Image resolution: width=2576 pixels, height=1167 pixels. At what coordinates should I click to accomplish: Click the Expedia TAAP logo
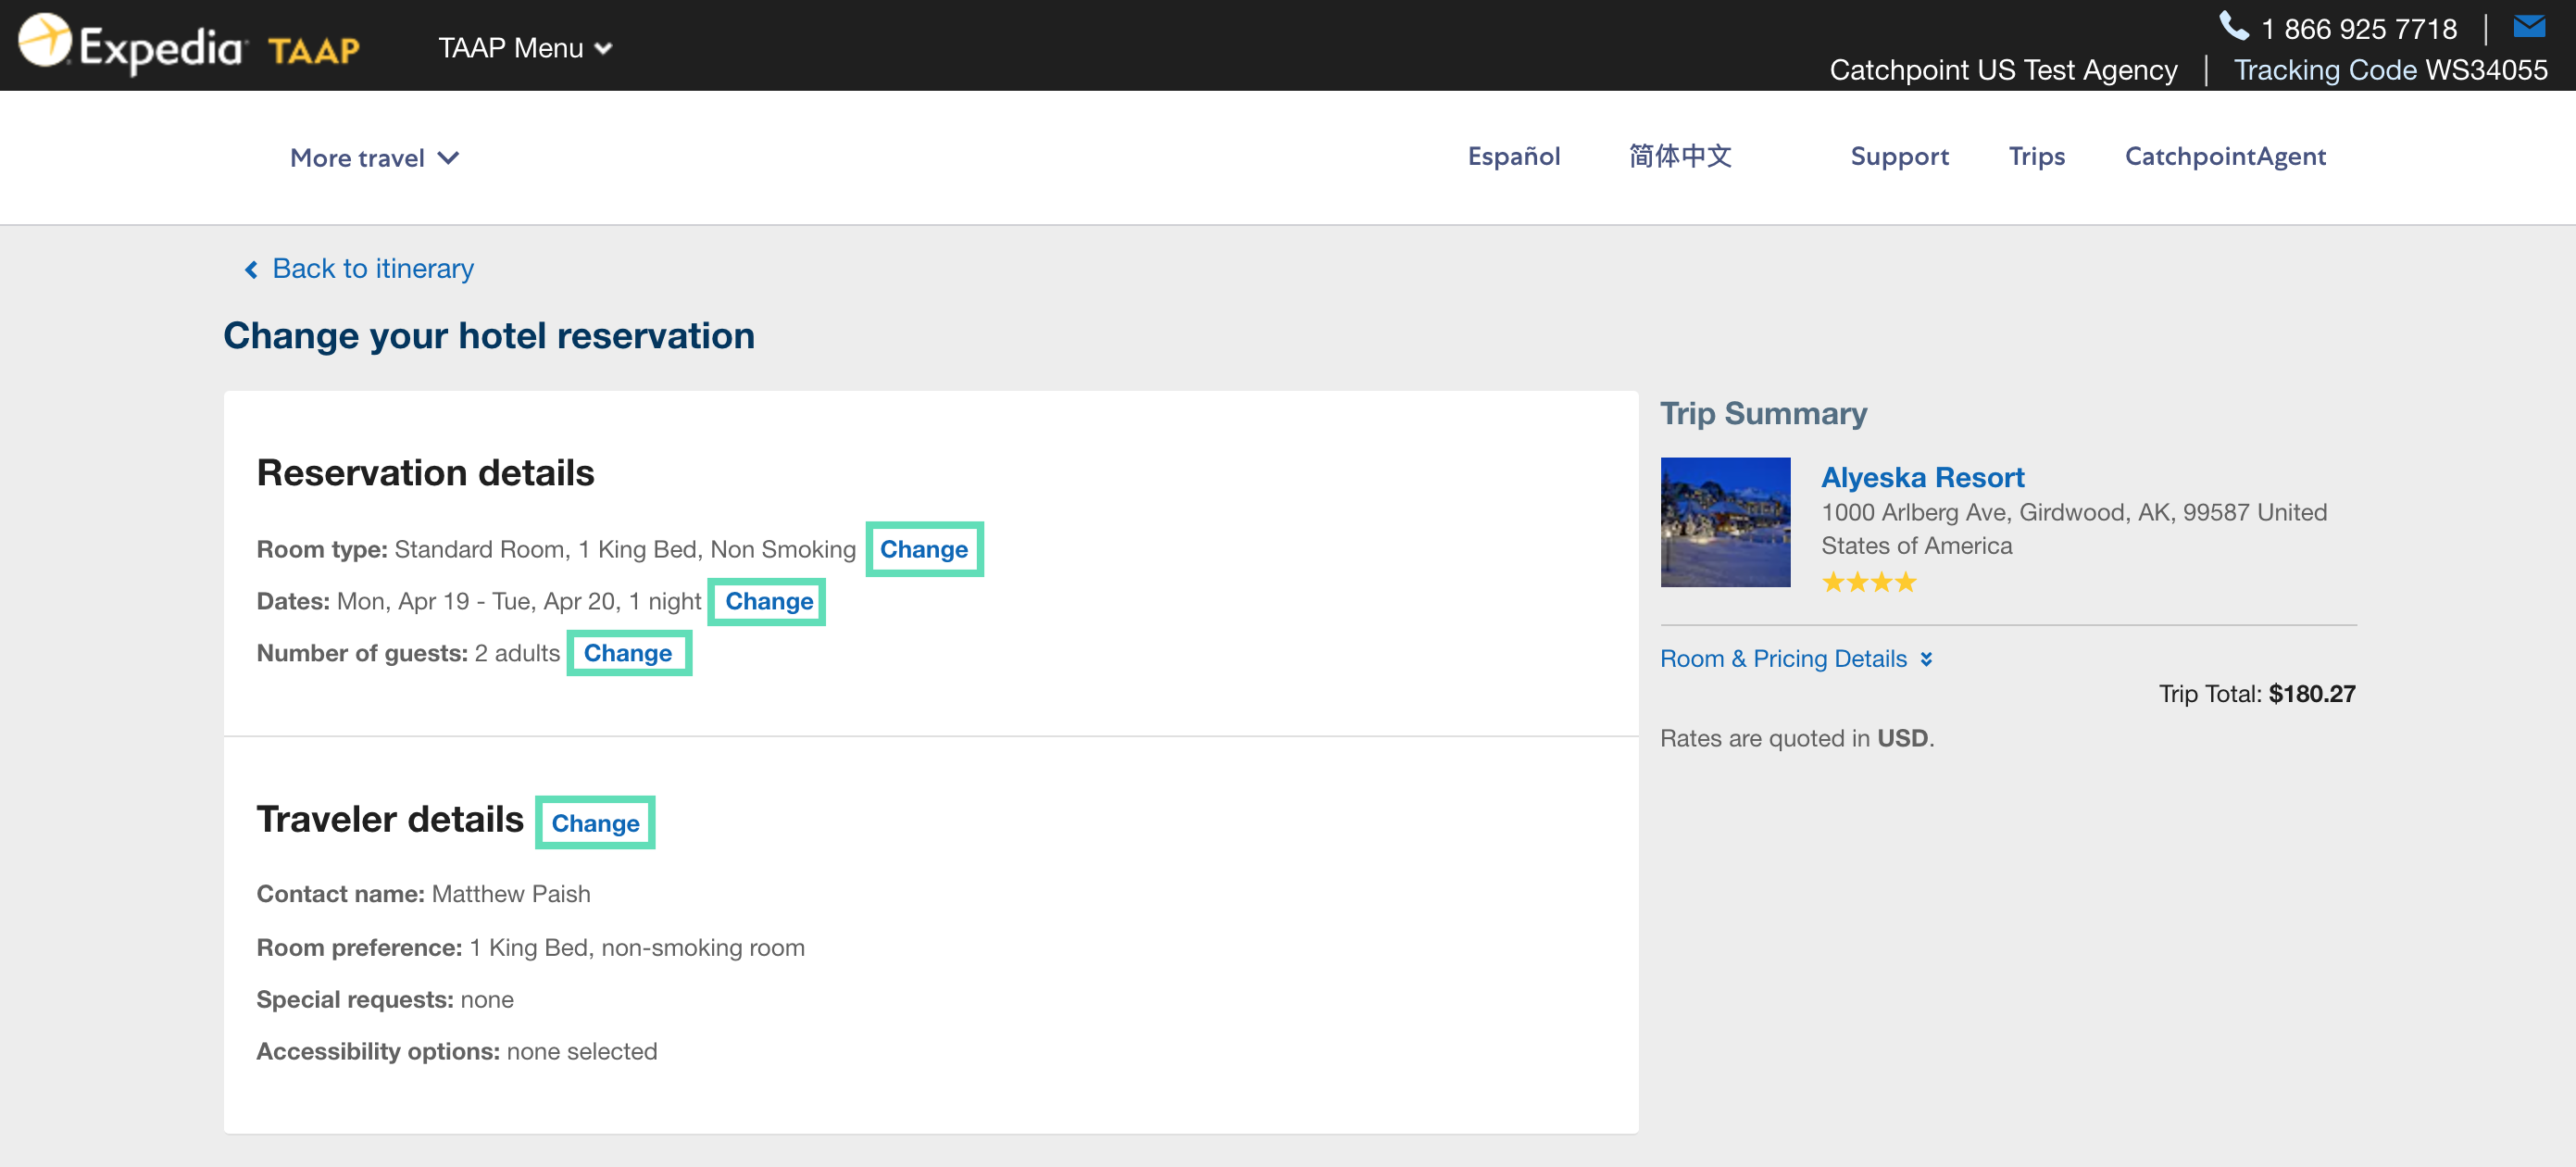[x=189, y=45]
